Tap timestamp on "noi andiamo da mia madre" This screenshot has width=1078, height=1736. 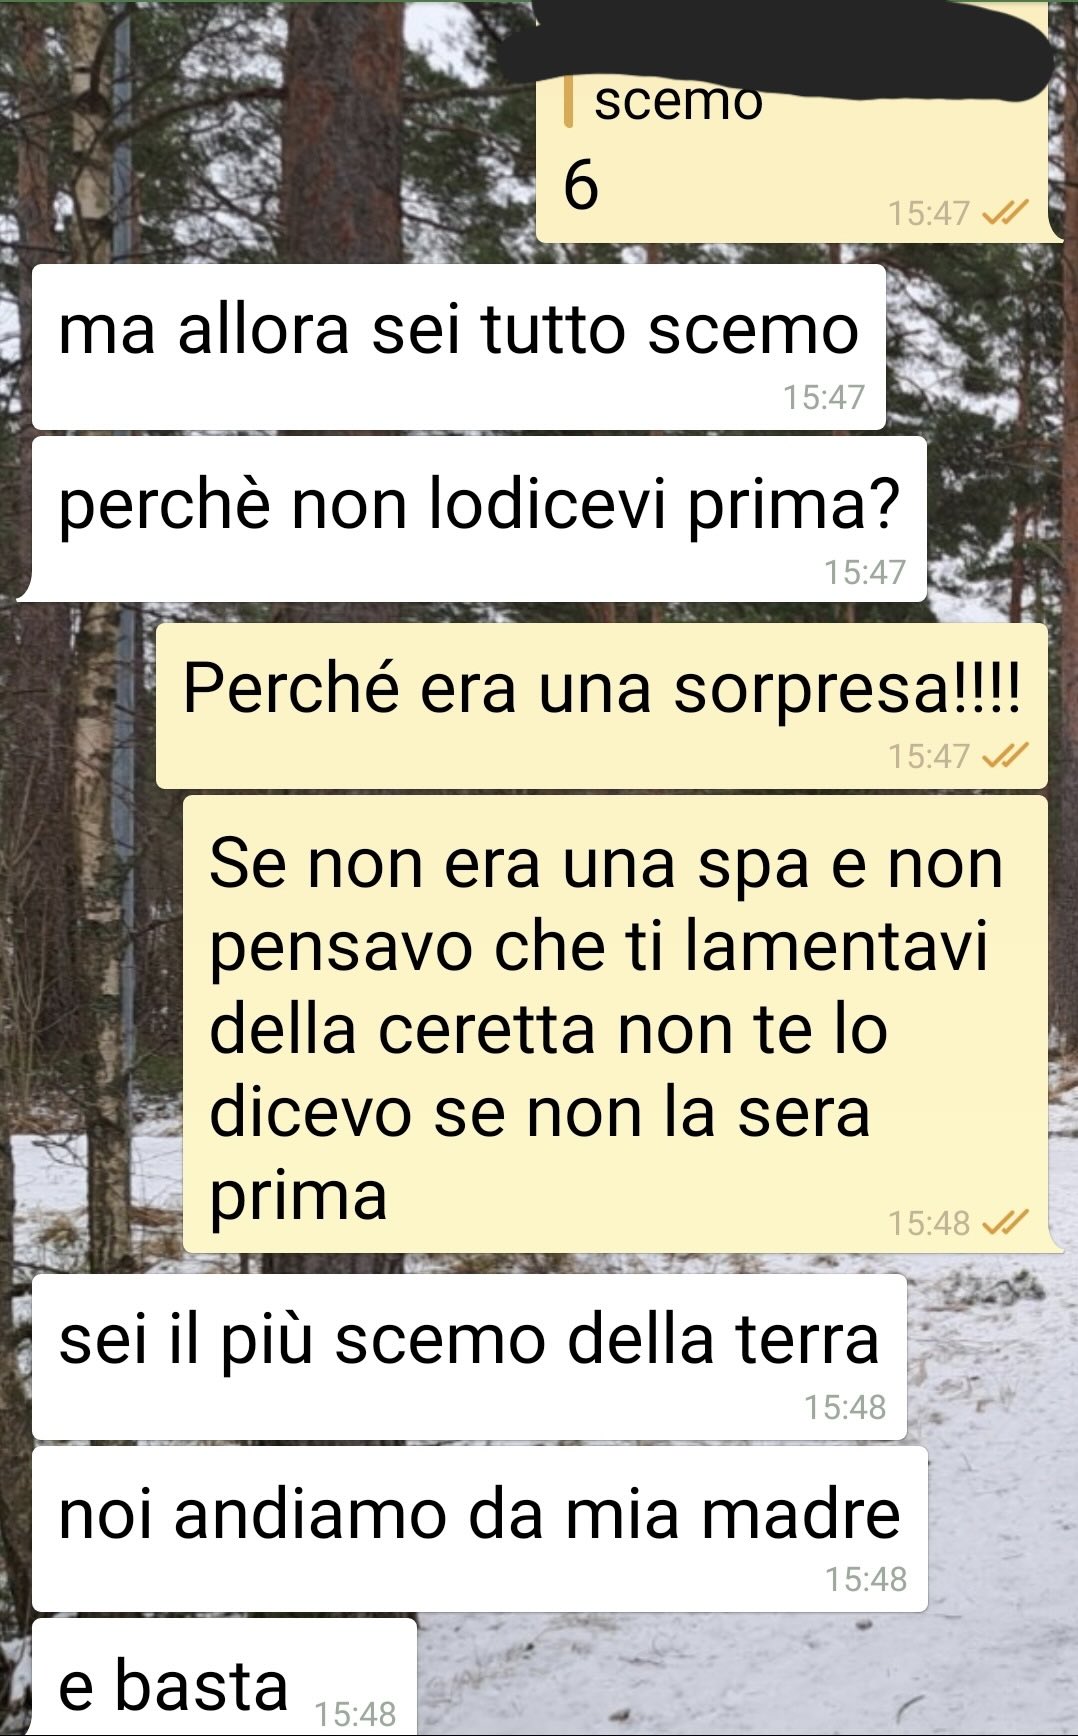click(866, 1579)
